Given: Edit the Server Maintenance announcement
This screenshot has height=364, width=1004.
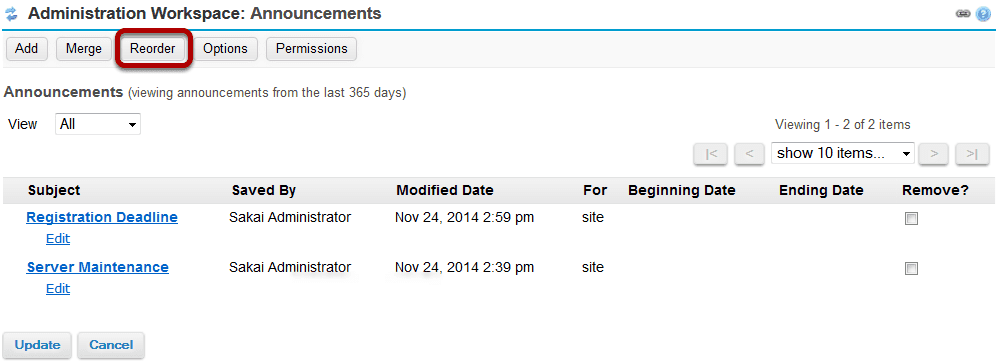Looking at the screenshot, I should point(58,288).
